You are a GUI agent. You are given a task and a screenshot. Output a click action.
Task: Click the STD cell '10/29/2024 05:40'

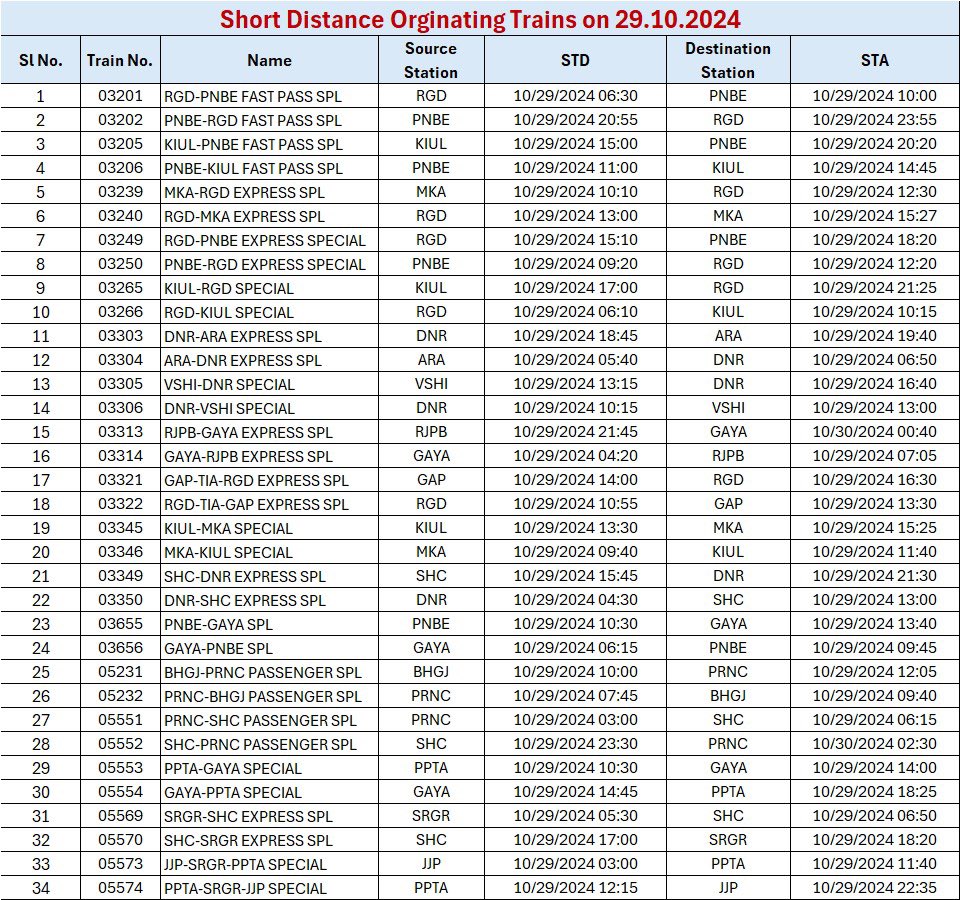tap(575, 360)
